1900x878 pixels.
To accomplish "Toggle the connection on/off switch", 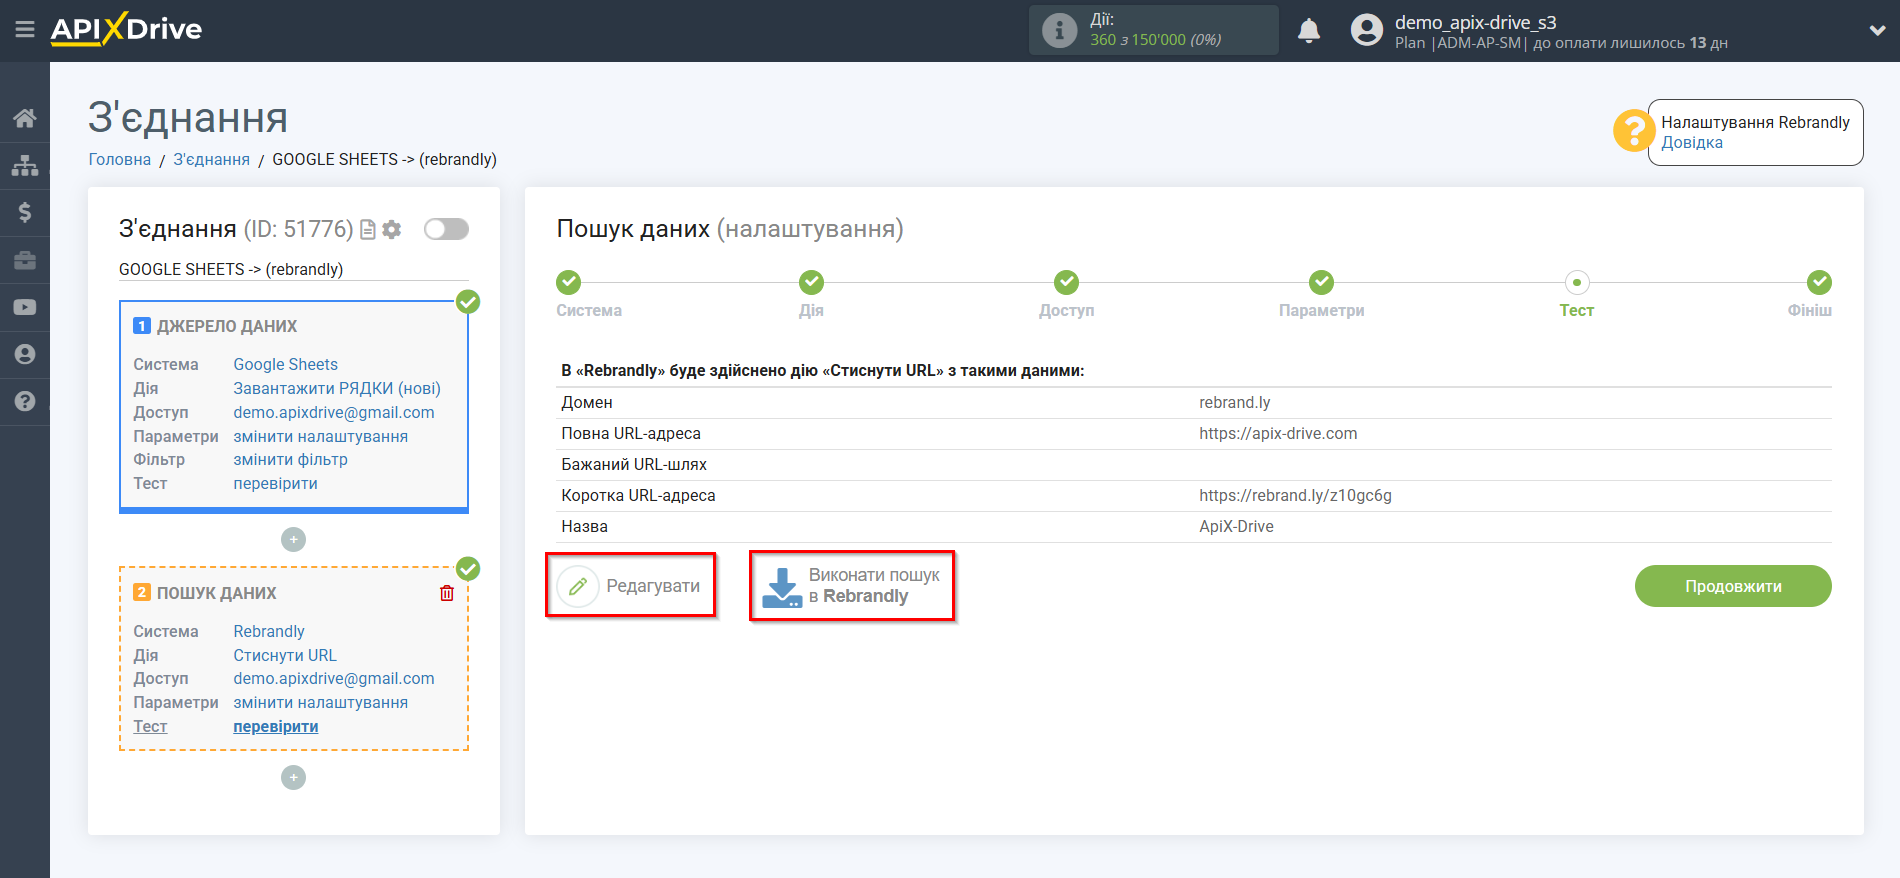I will (x=446, y=229).
